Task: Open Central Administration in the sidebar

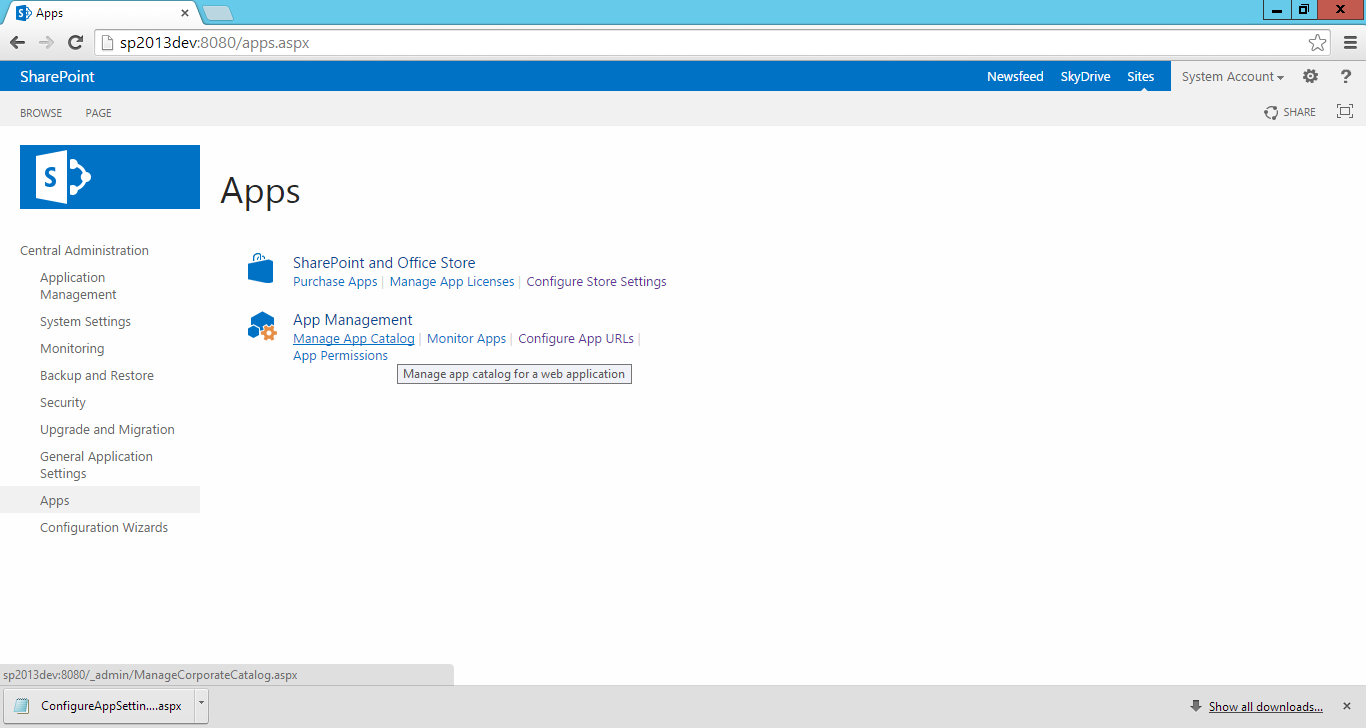Action: click(84, 250)
